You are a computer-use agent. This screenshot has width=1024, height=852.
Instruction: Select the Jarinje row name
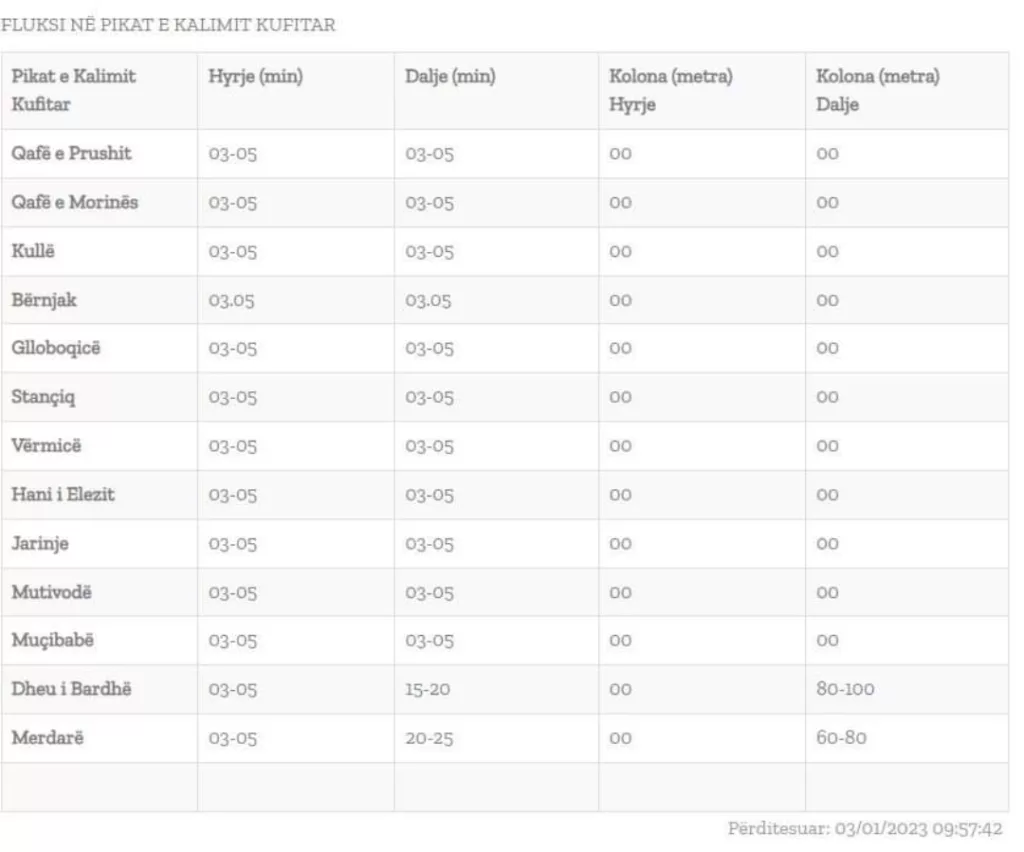[40, 543]
